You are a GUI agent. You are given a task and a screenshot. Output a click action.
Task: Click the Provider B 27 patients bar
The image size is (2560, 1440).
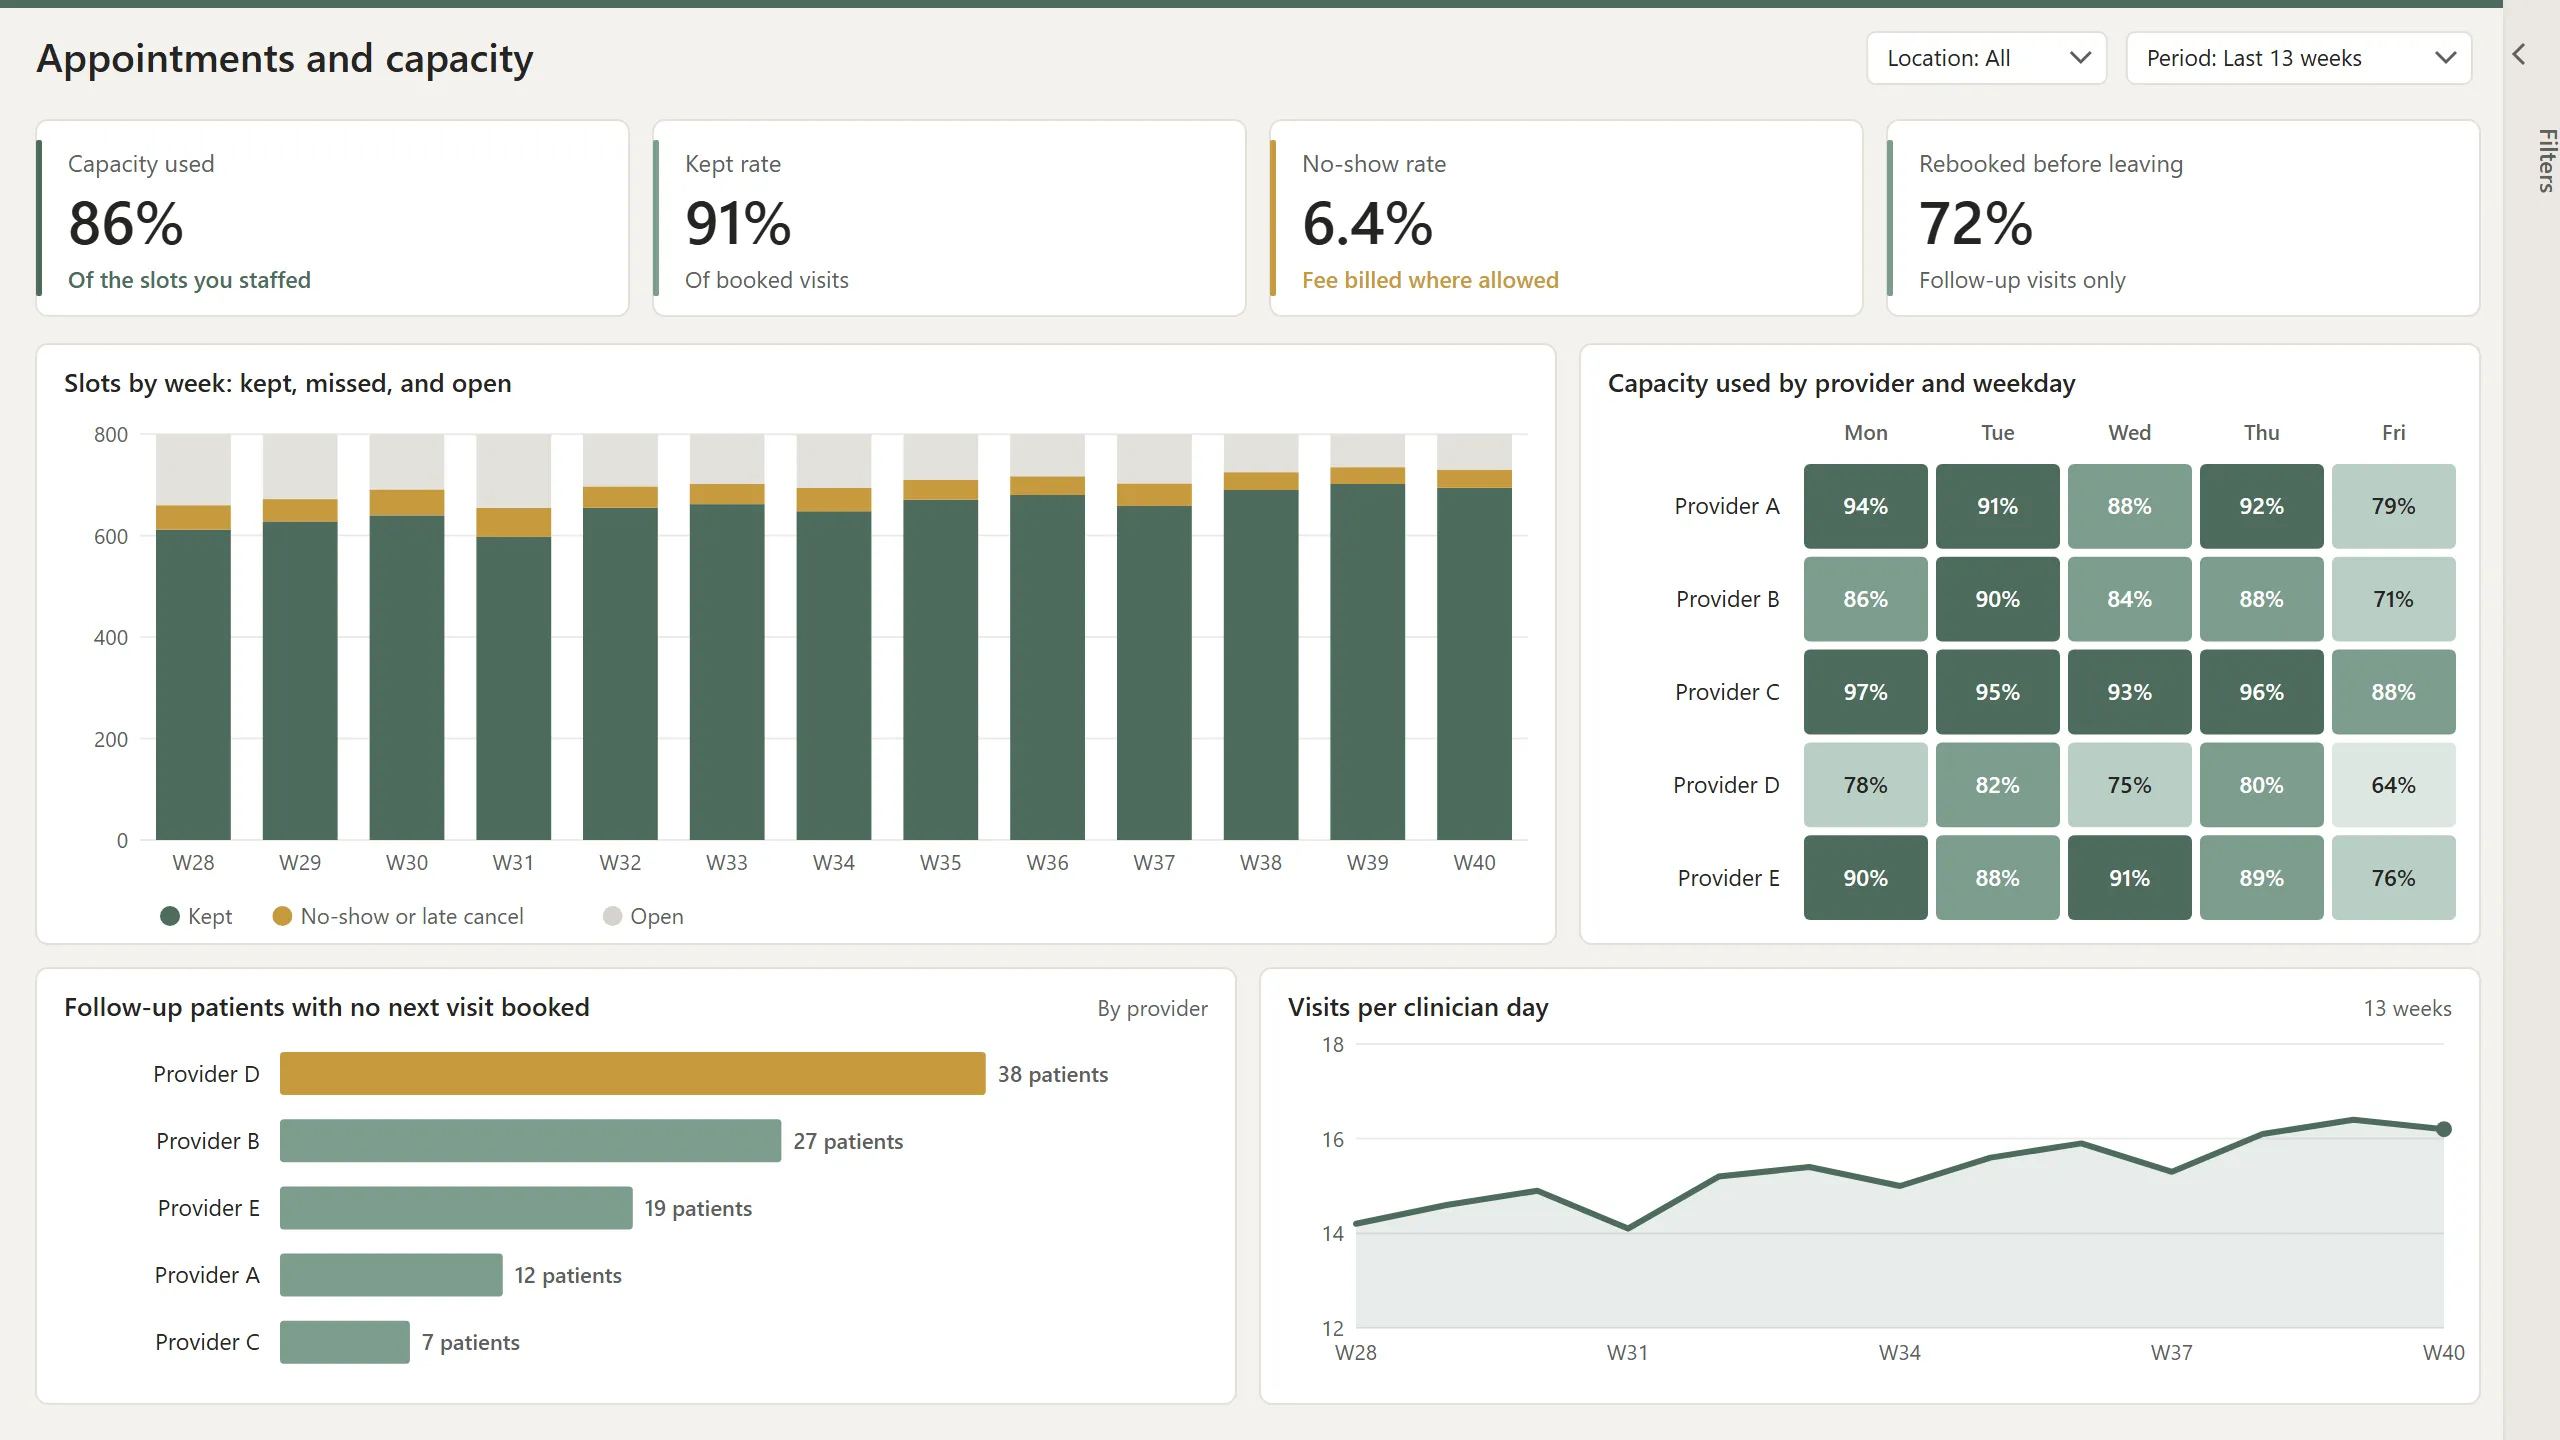pyautogui.click(x=530, y=1141)
